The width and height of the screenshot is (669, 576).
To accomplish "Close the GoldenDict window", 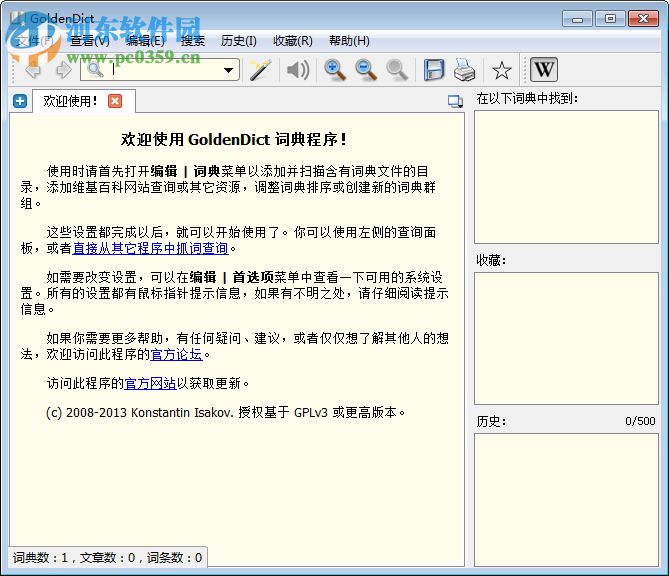I will point(643,19).
